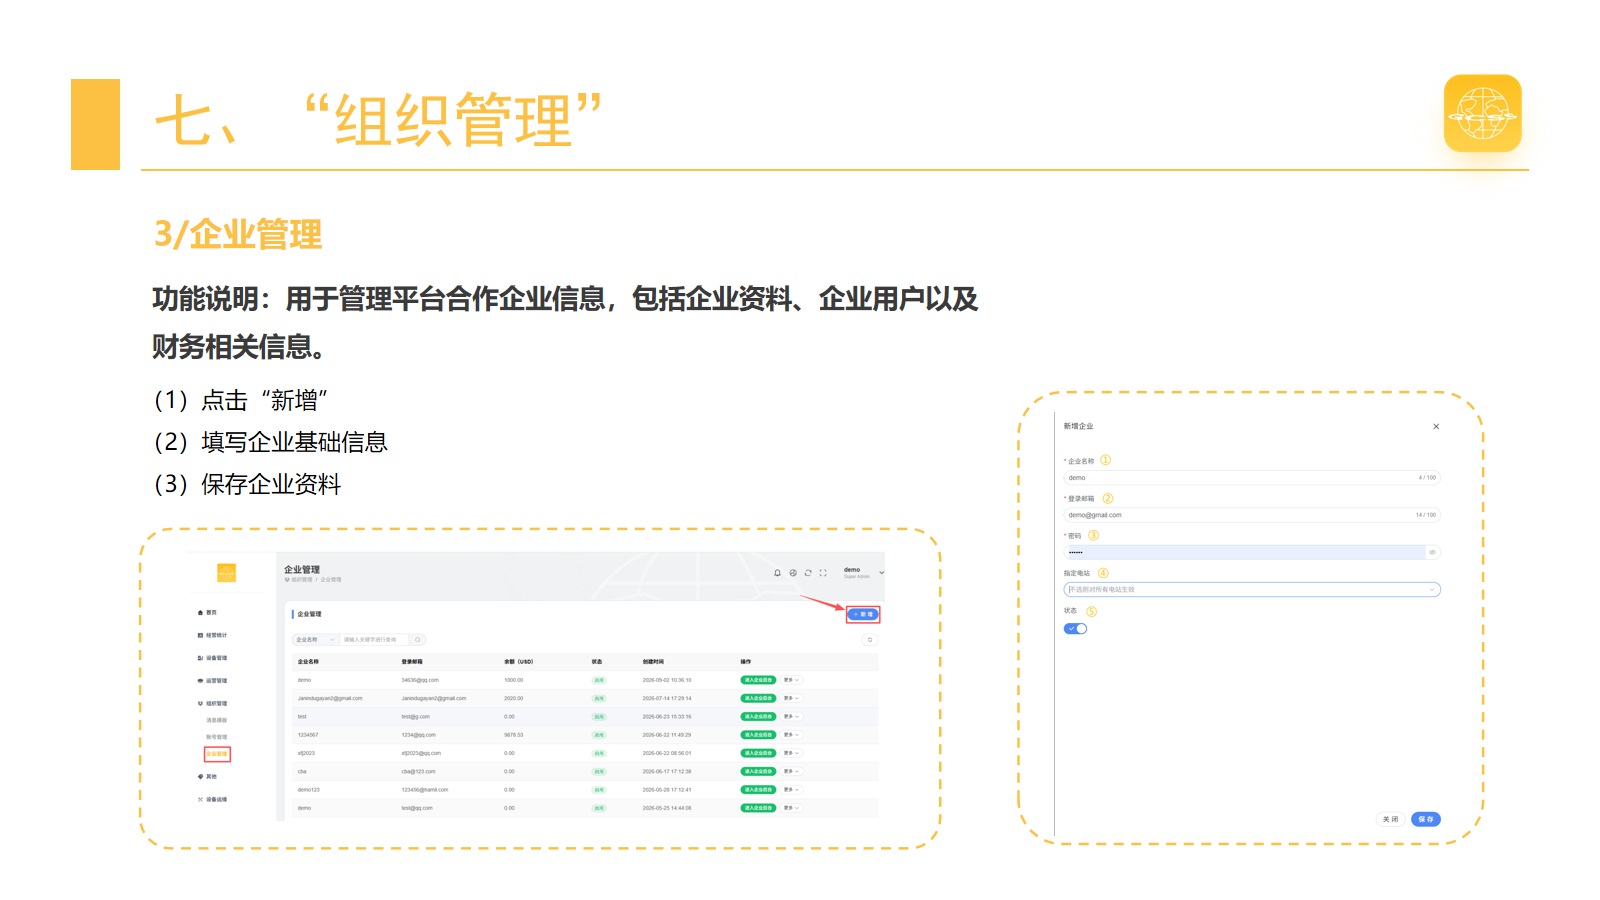Click 组织管理 breadcrumb link under page title

pyautogui.click(x=301, y=580)
